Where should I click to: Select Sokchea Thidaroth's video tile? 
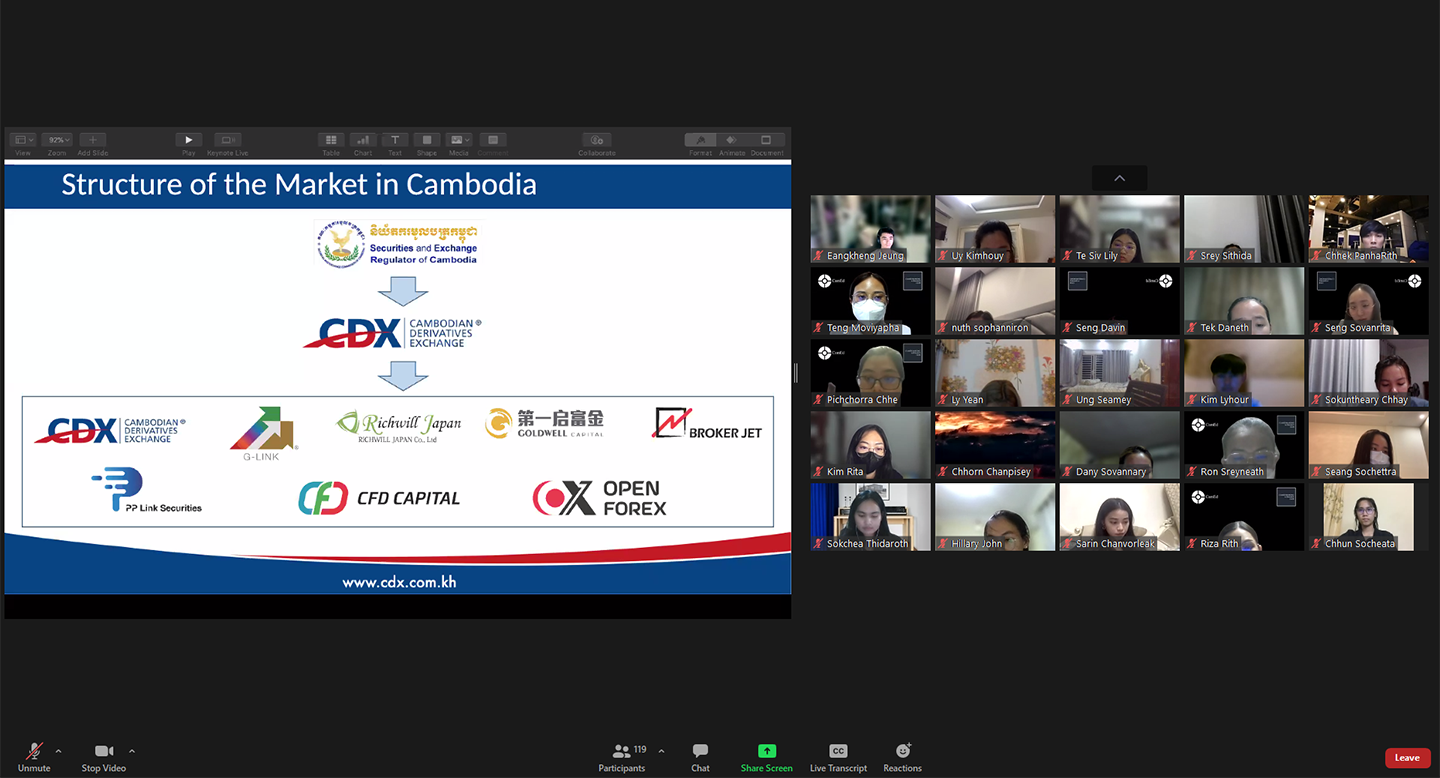point(870,517)
